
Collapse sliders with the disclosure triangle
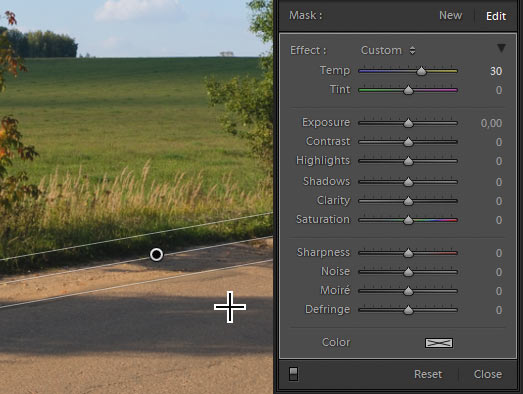pos(501,48)
